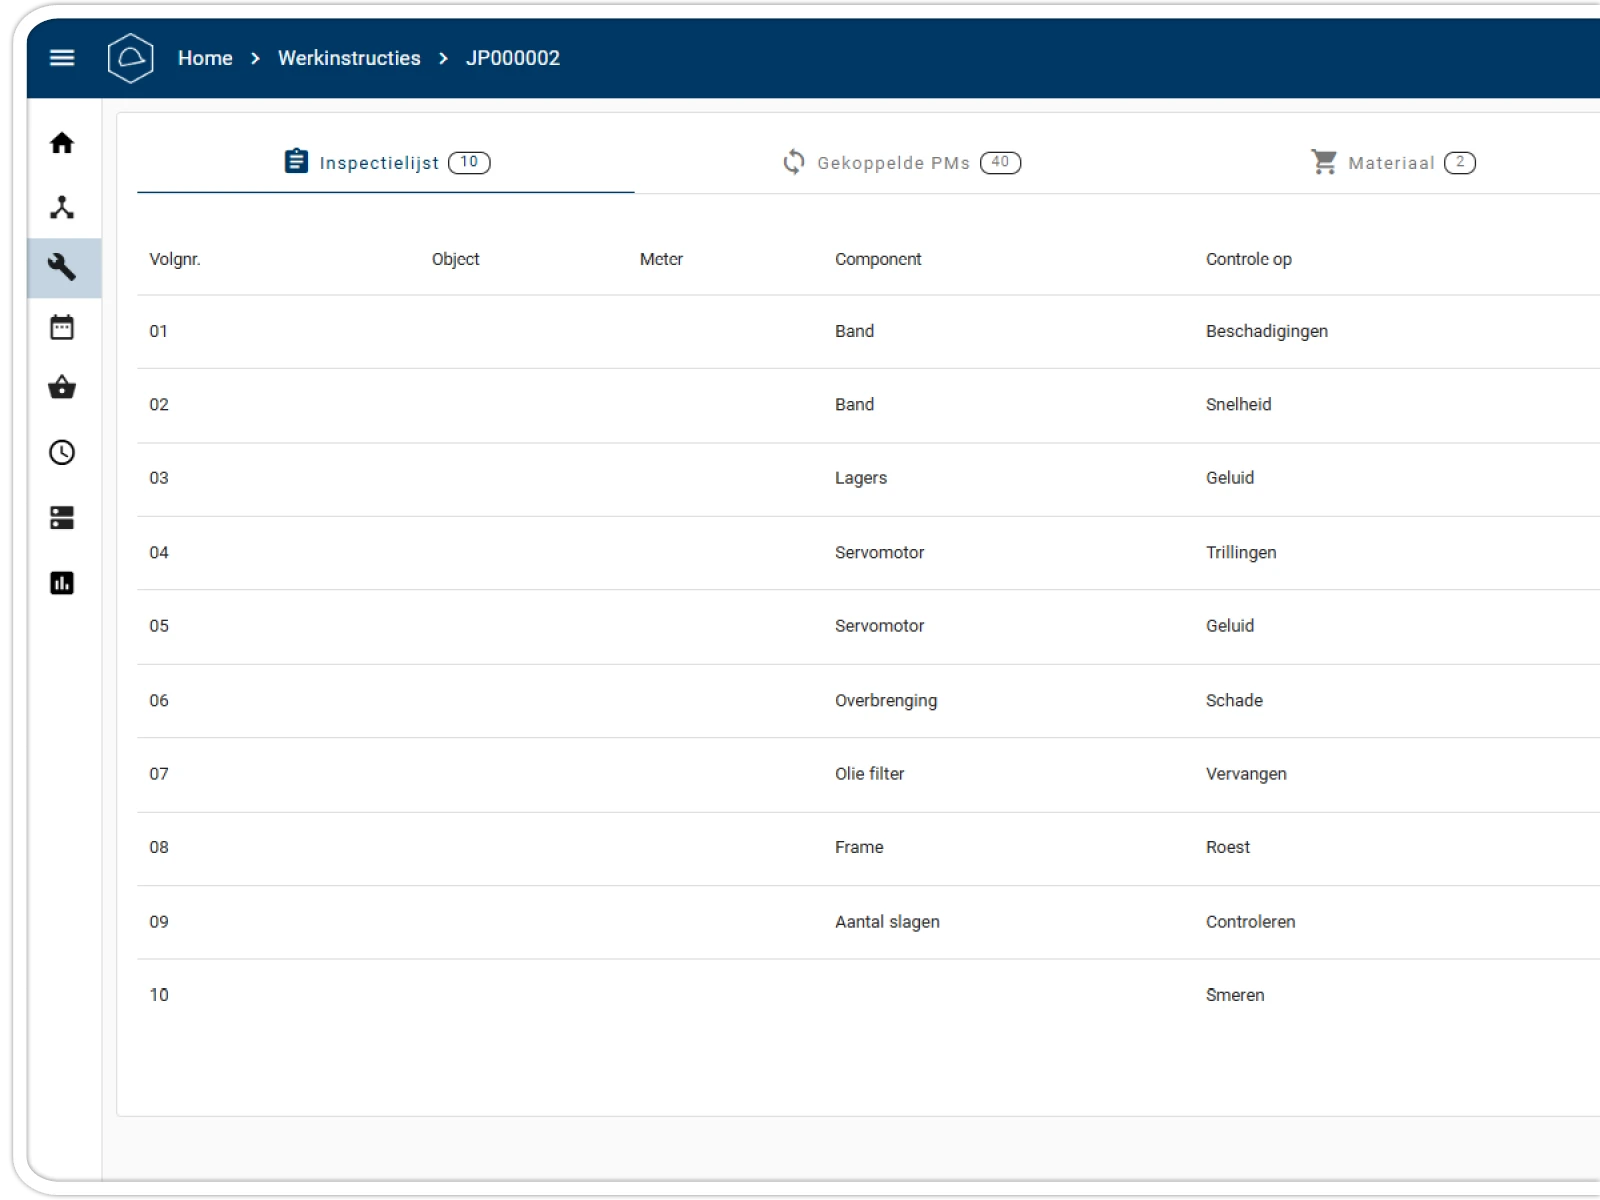Click Olie filter component cell

pos(870,774)
